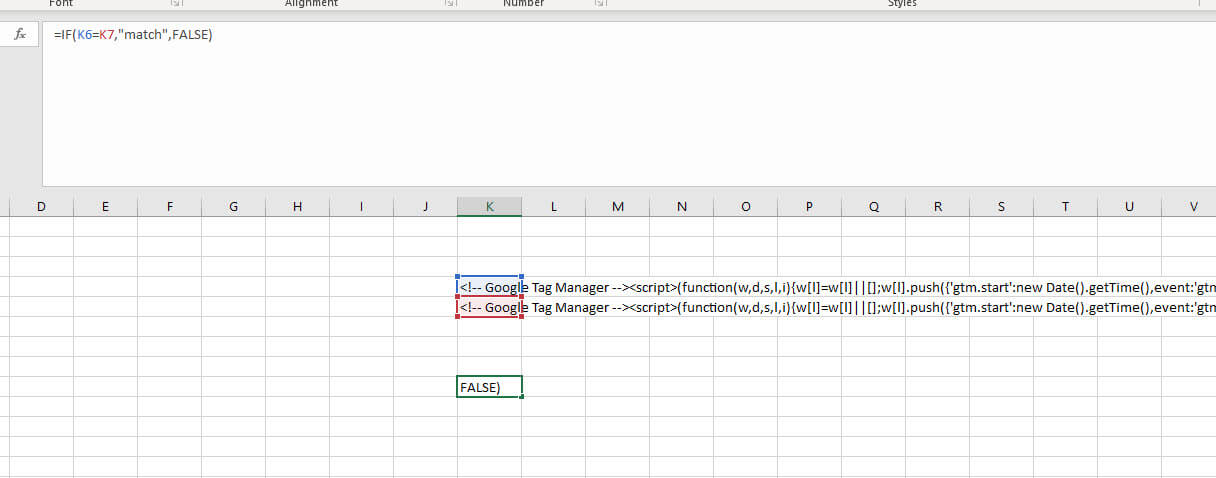Select column S header

point(1001,206)
